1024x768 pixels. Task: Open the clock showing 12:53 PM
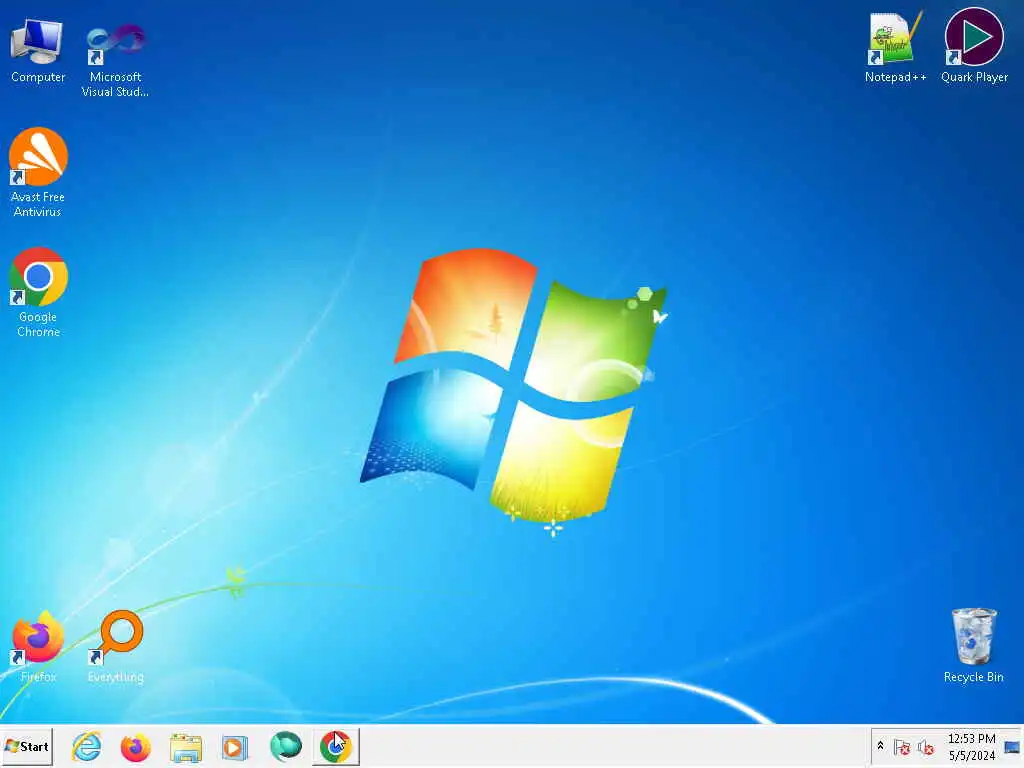point(972,746)
